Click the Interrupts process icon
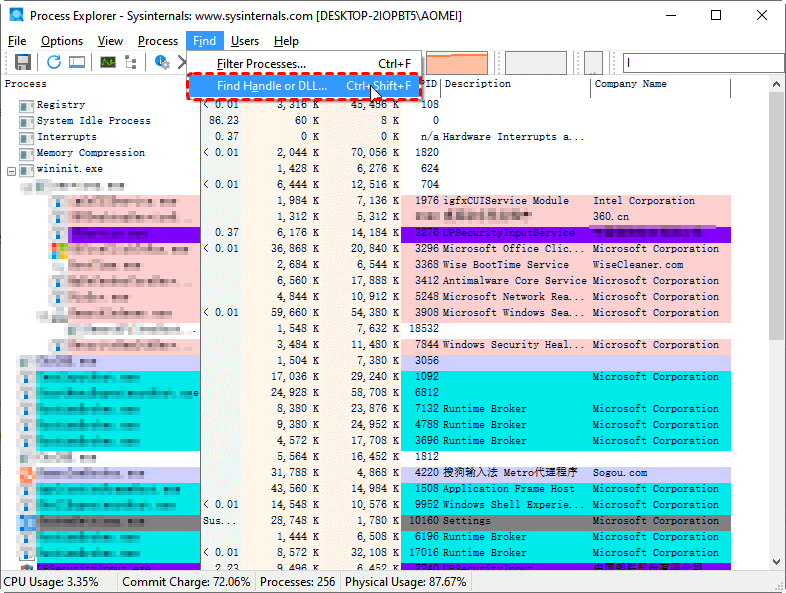The image size is (786, 593). (x=26, y=137)
